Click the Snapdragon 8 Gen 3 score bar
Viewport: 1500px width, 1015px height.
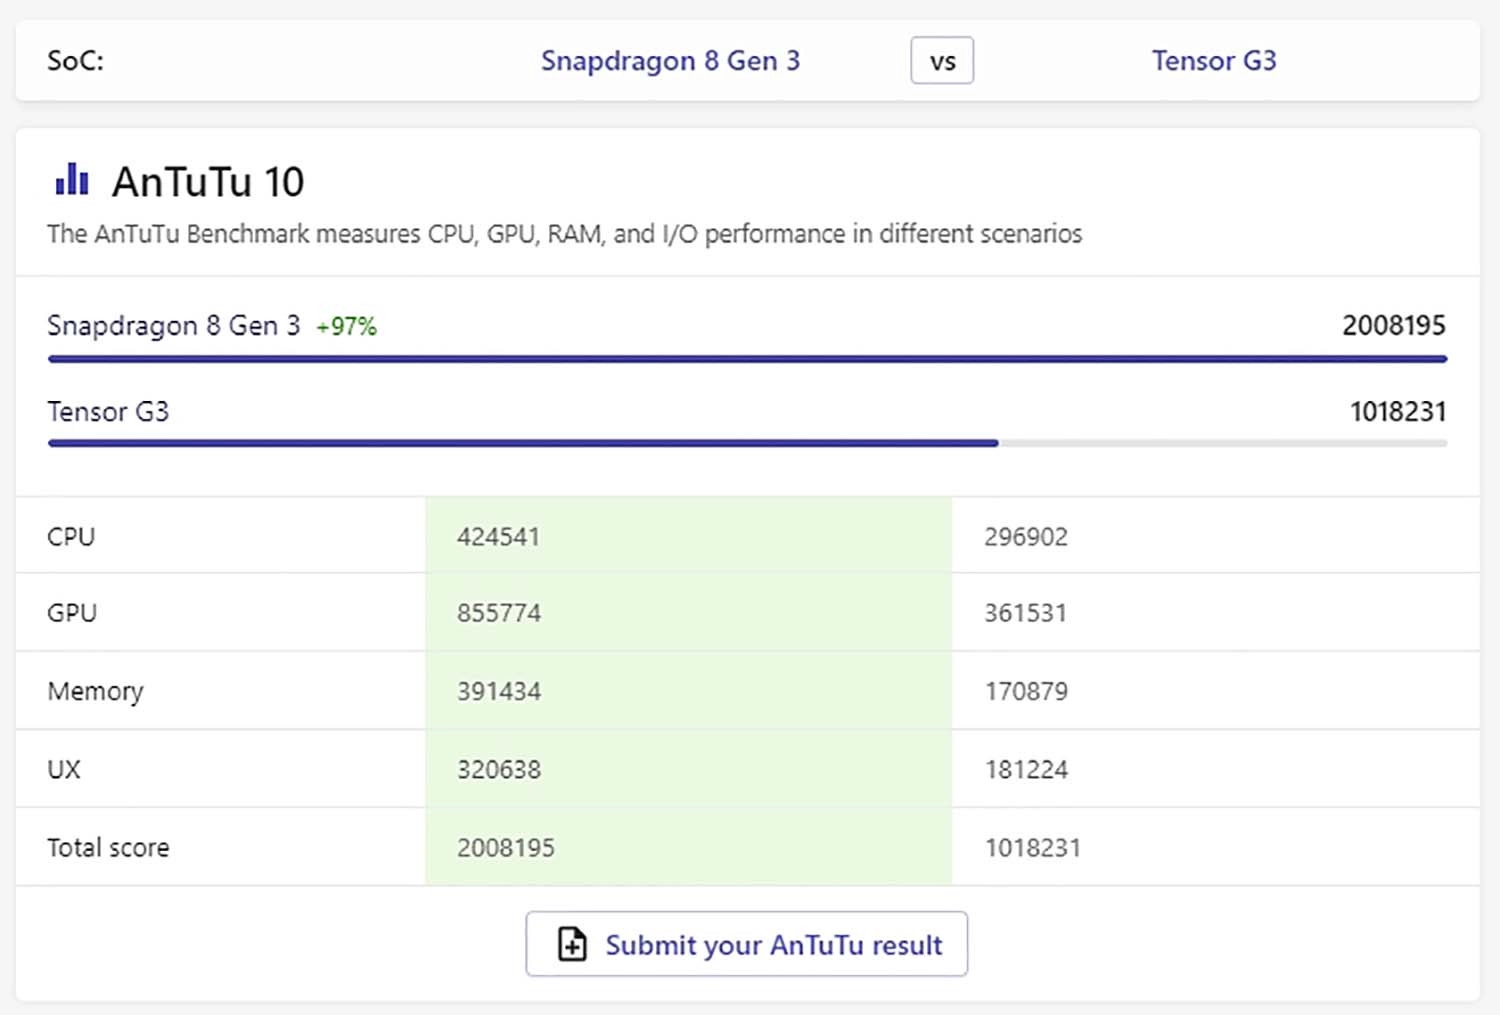747,358
